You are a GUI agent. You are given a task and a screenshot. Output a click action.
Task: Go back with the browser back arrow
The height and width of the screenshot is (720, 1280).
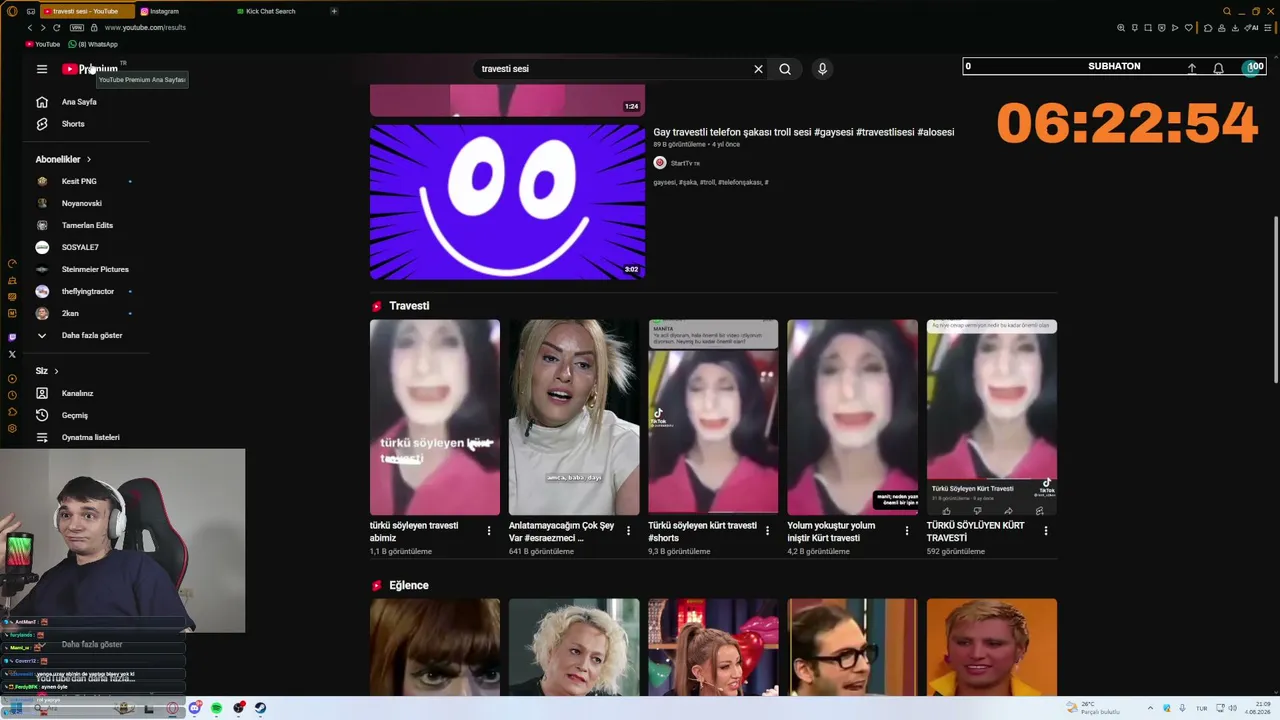click(x=30, y=28)
